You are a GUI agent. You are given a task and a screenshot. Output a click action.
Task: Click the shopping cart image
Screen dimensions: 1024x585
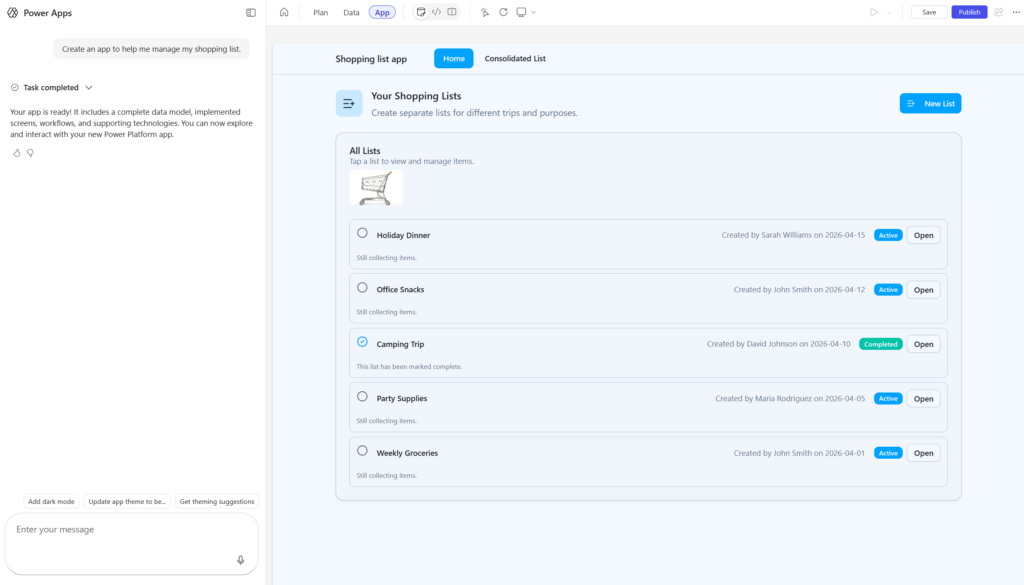[x=376, y=188]
